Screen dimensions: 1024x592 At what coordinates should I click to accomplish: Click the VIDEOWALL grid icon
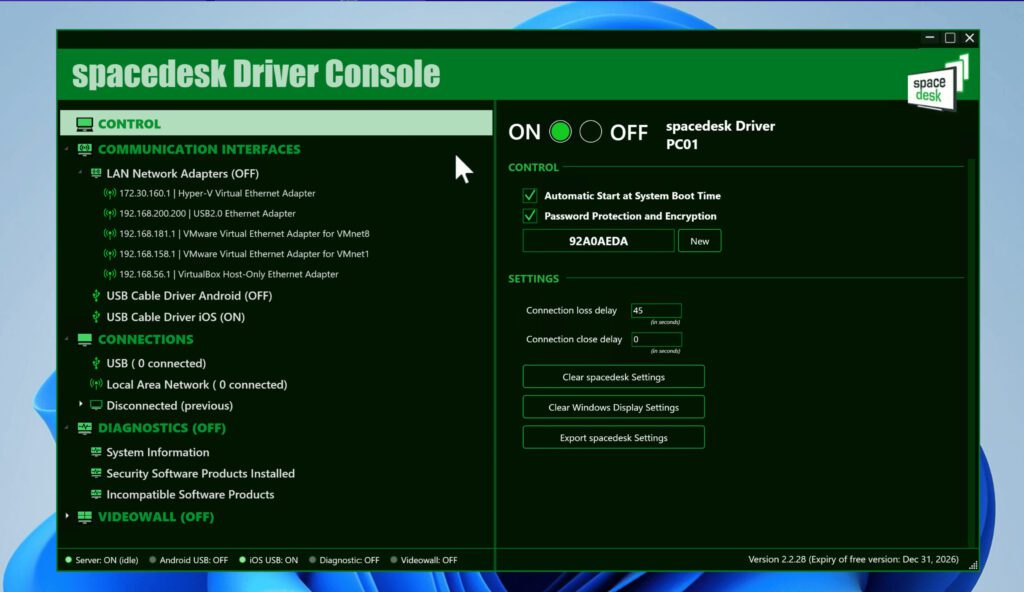coord(85,517)
